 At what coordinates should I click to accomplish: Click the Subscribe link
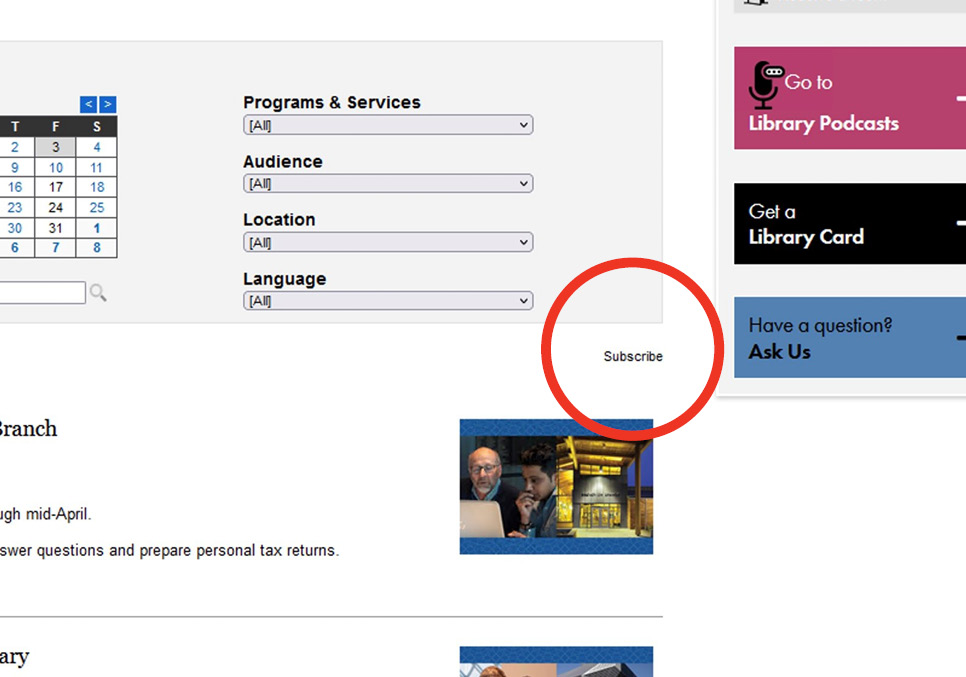pos(632,356)
